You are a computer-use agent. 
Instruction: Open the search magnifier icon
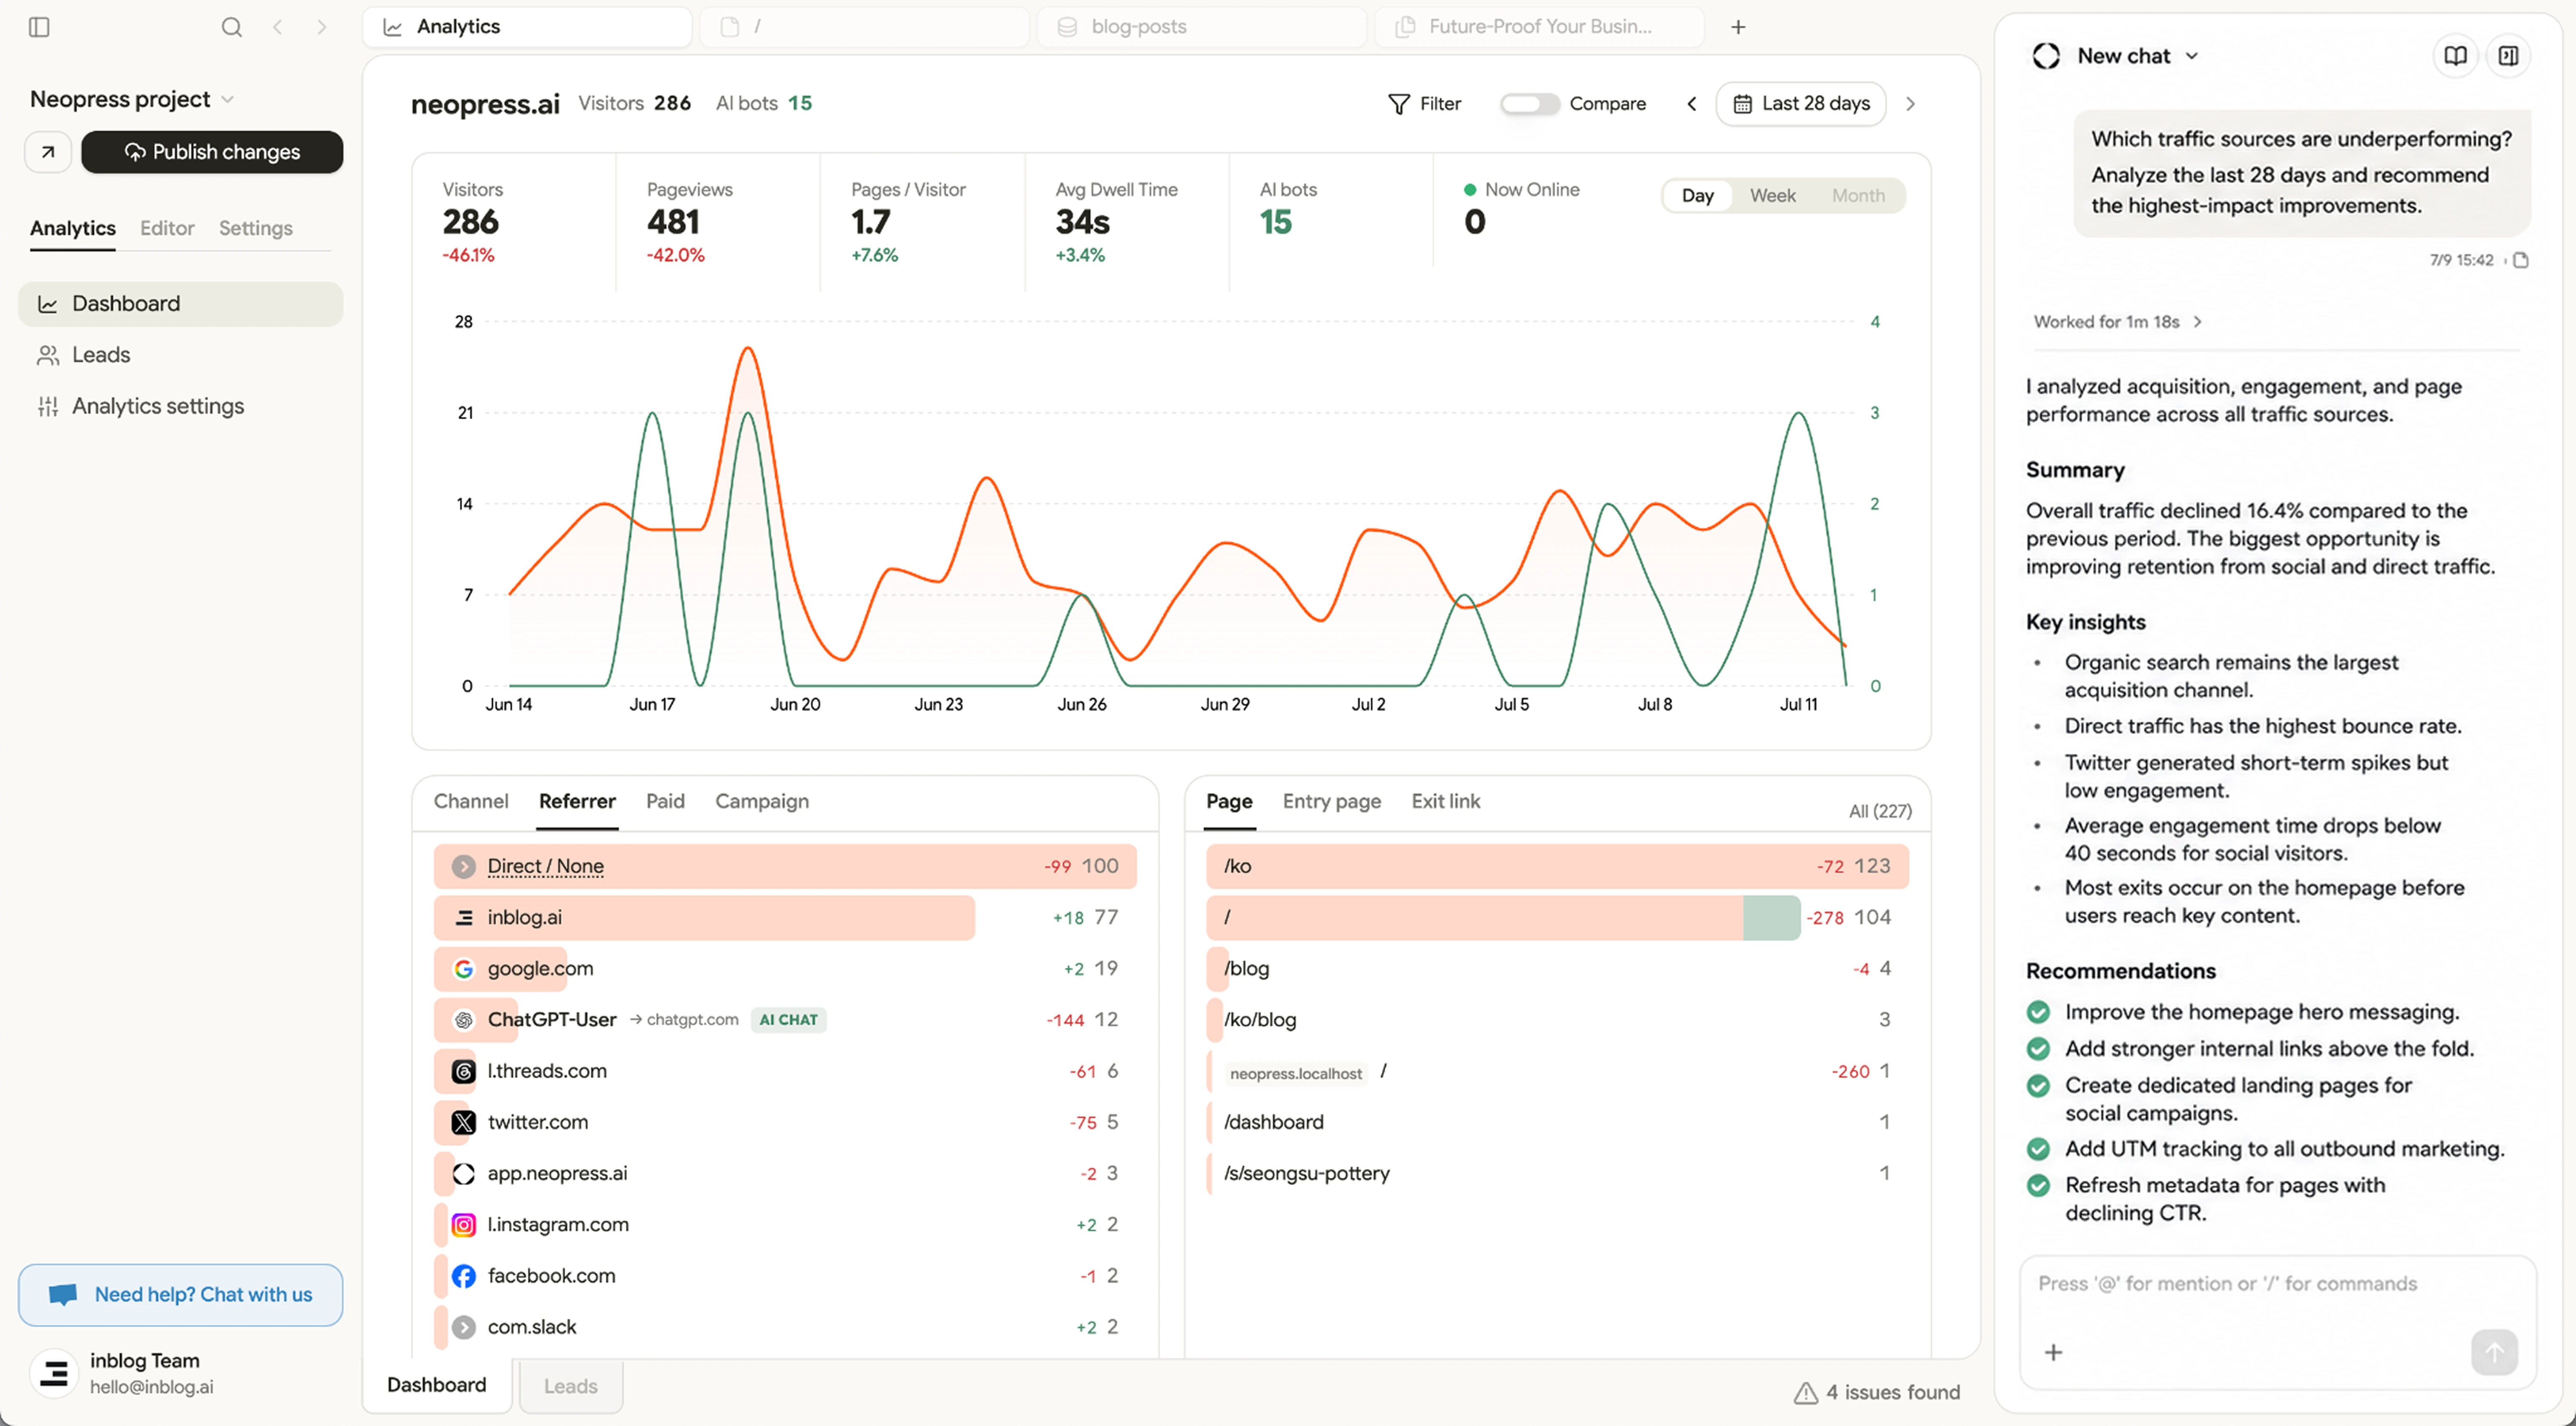(231, 27)
